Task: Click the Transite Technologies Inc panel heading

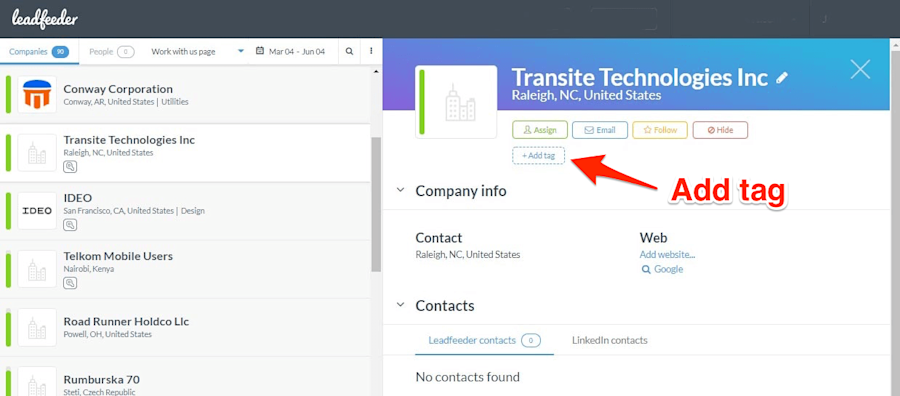Action: 639,77
